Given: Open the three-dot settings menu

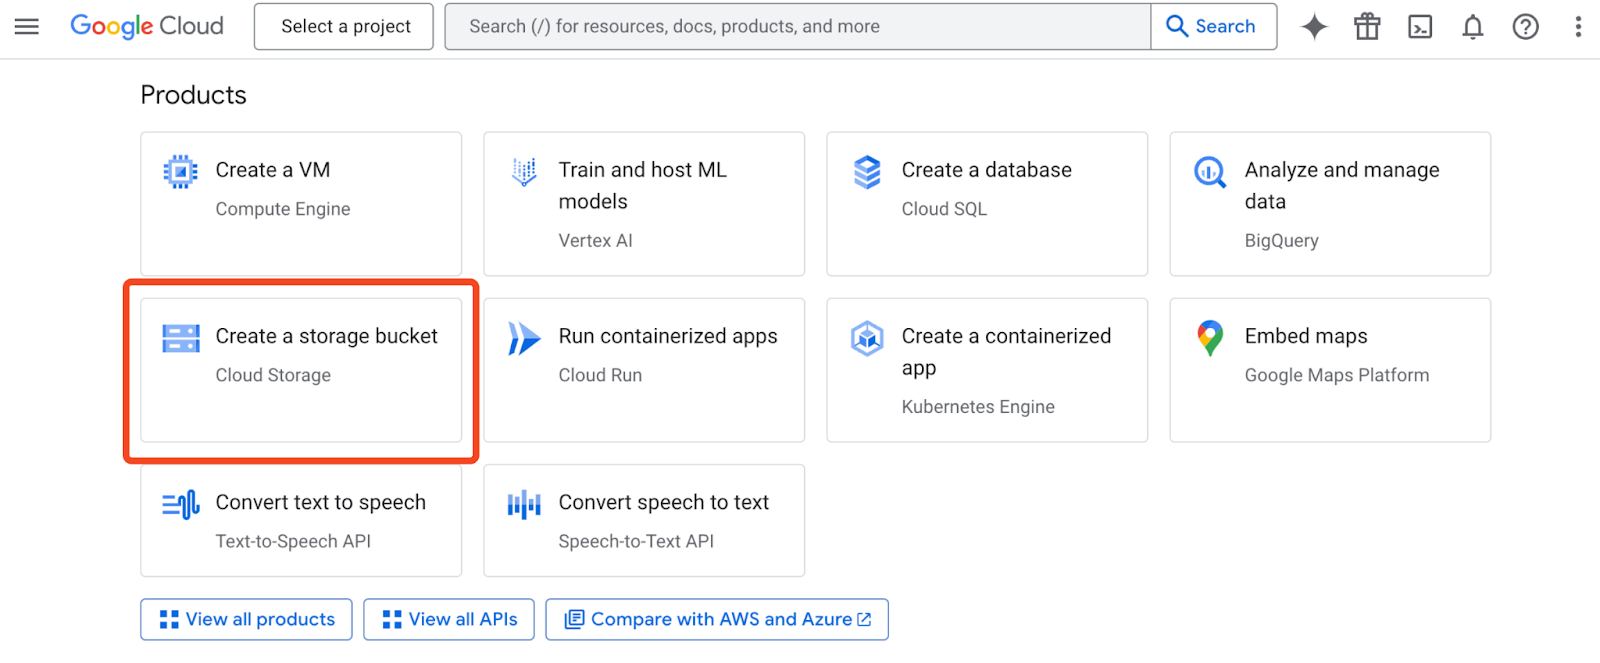Looking at the screenshot, I should 1578,27.
